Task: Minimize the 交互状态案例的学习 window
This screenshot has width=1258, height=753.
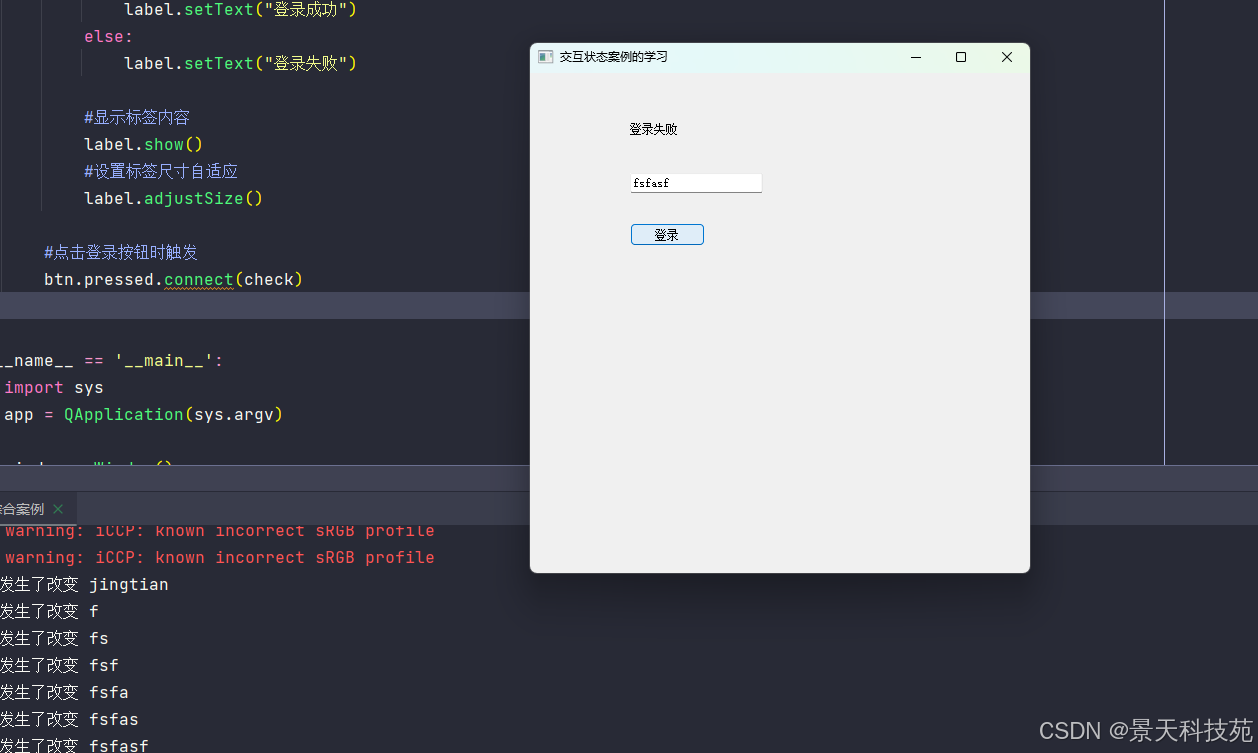Action: coord(915,57)
